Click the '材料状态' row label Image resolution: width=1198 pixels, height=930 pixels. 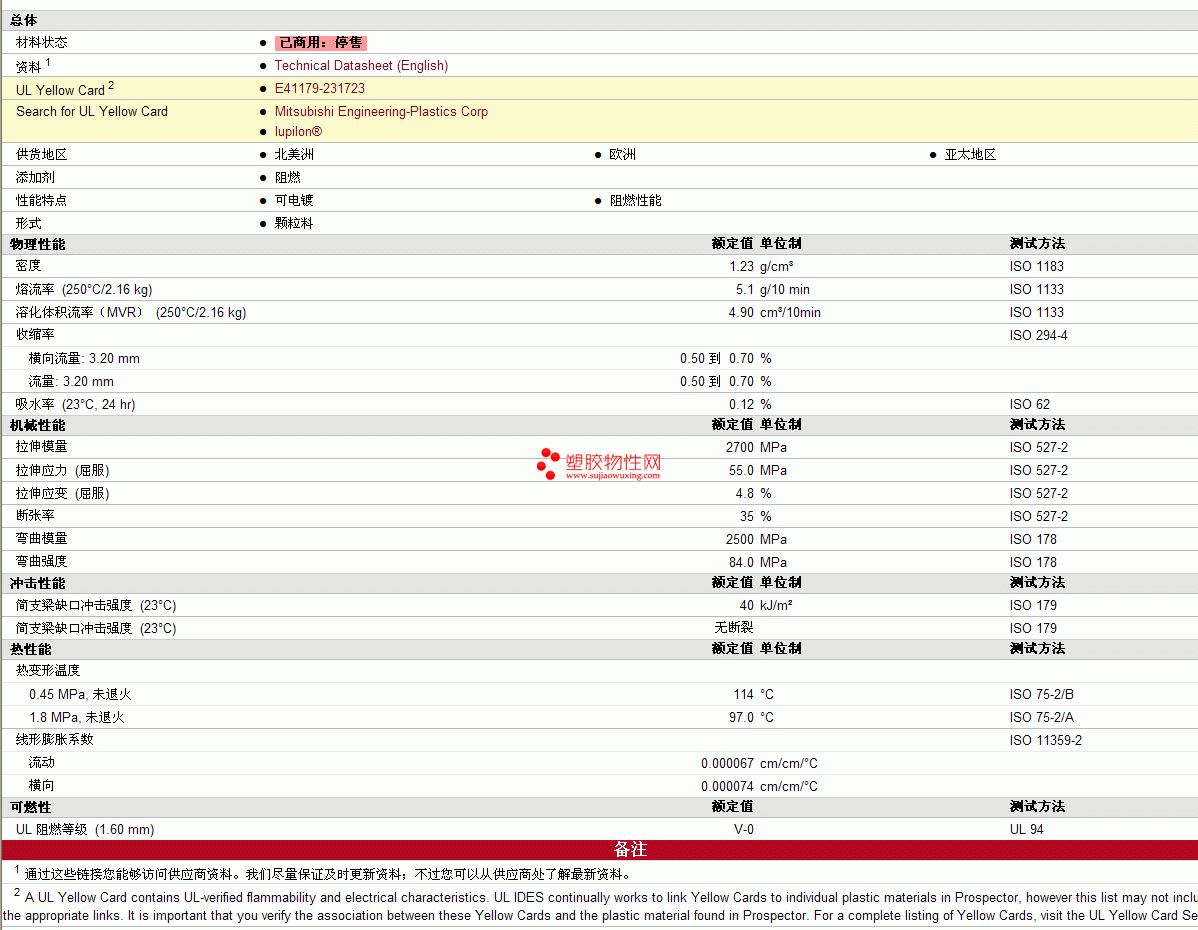pyautogui.click(x=41, y=43)
